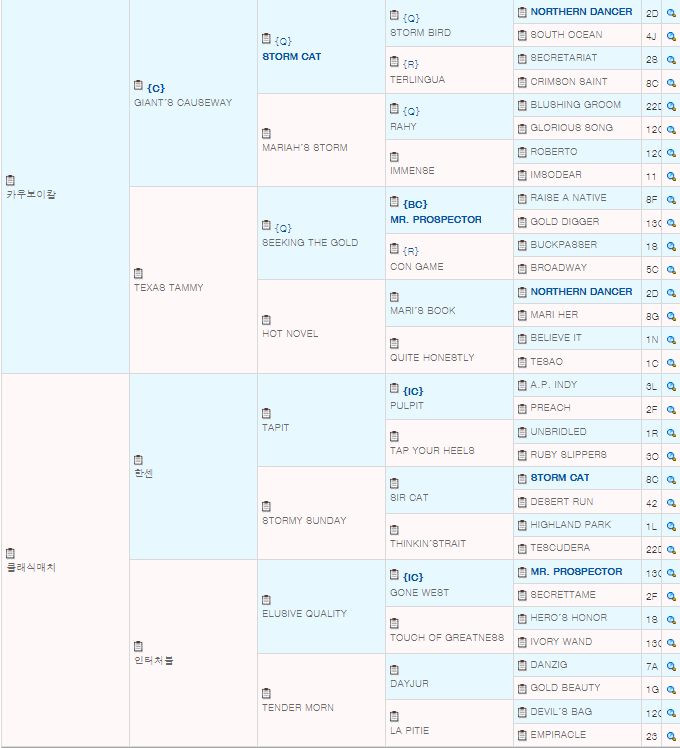
Task: Click clipboard icon above LA PITIE
Action: 394,717
